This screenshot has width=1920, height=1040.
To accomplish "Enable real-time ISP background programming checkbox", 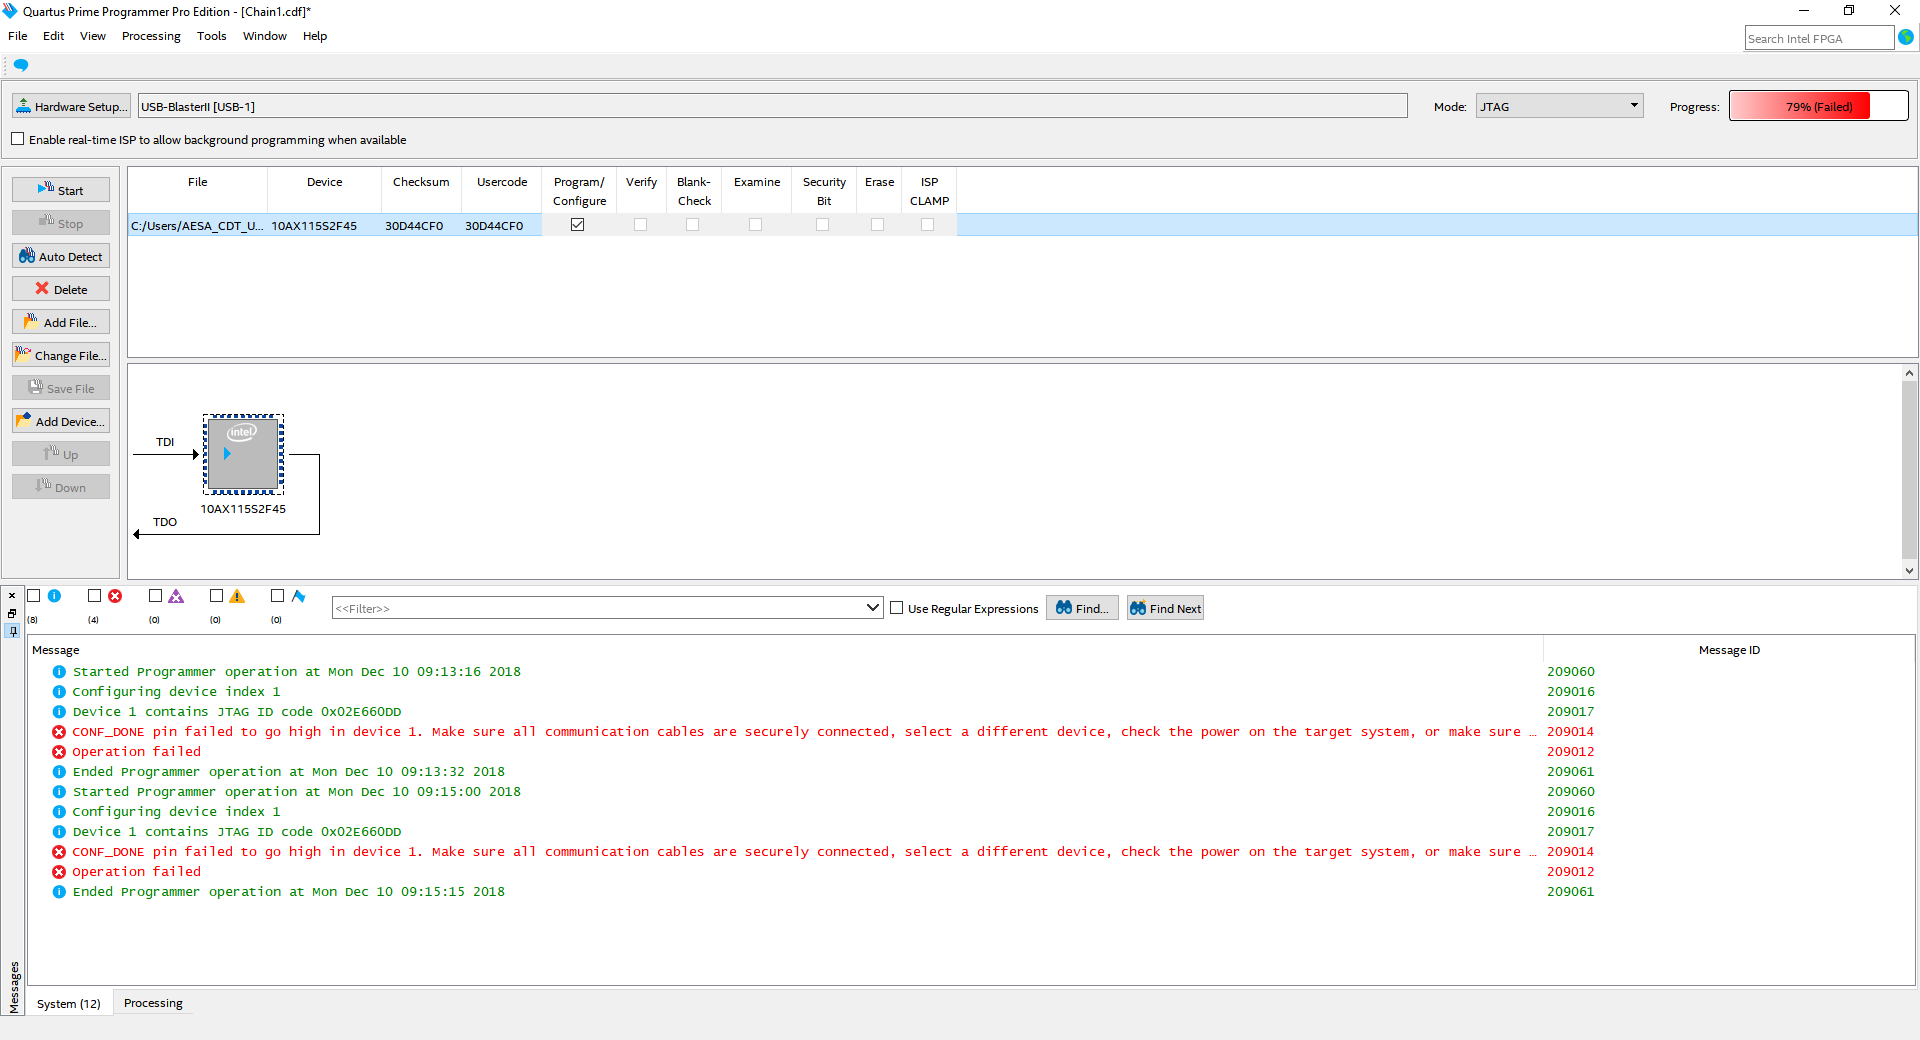I will (18, 140).
